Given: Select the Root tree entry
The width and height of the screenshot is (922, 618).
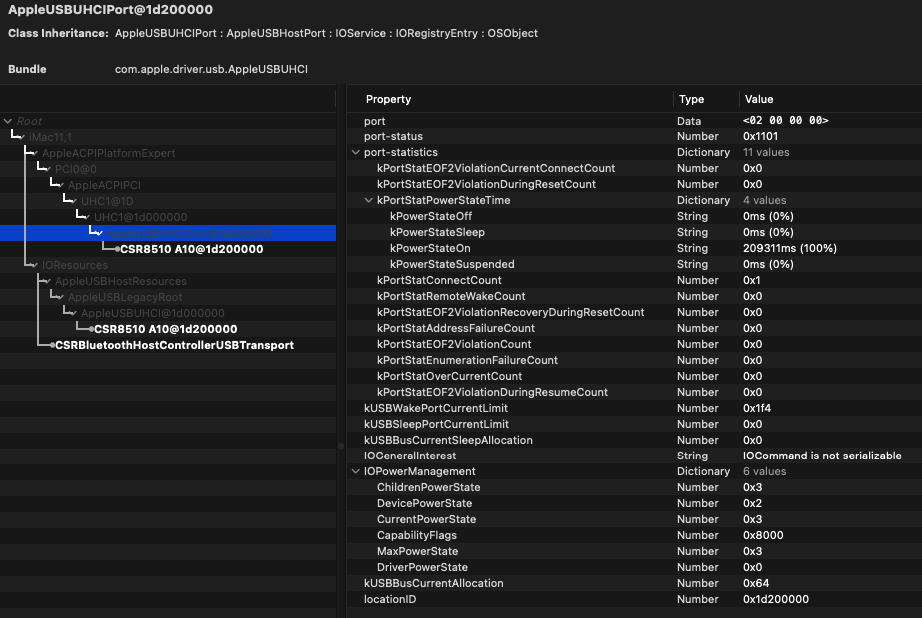Looking at the screenshot, I should point(29,121).
